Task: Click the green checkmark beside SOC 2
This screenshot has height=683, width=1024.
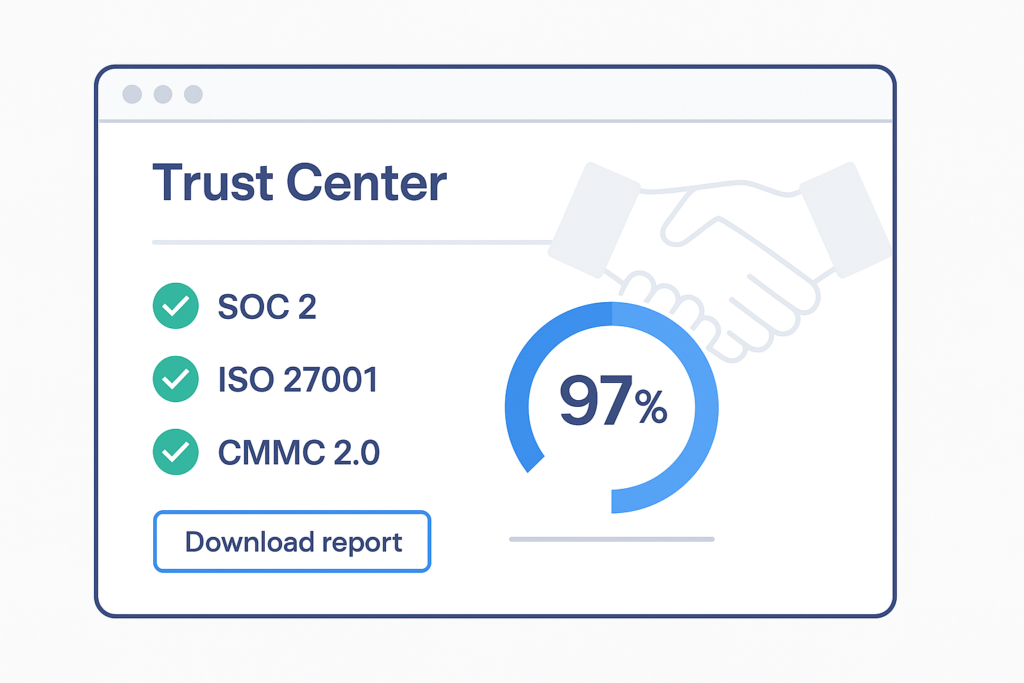Action: click(x=174, y=306)
